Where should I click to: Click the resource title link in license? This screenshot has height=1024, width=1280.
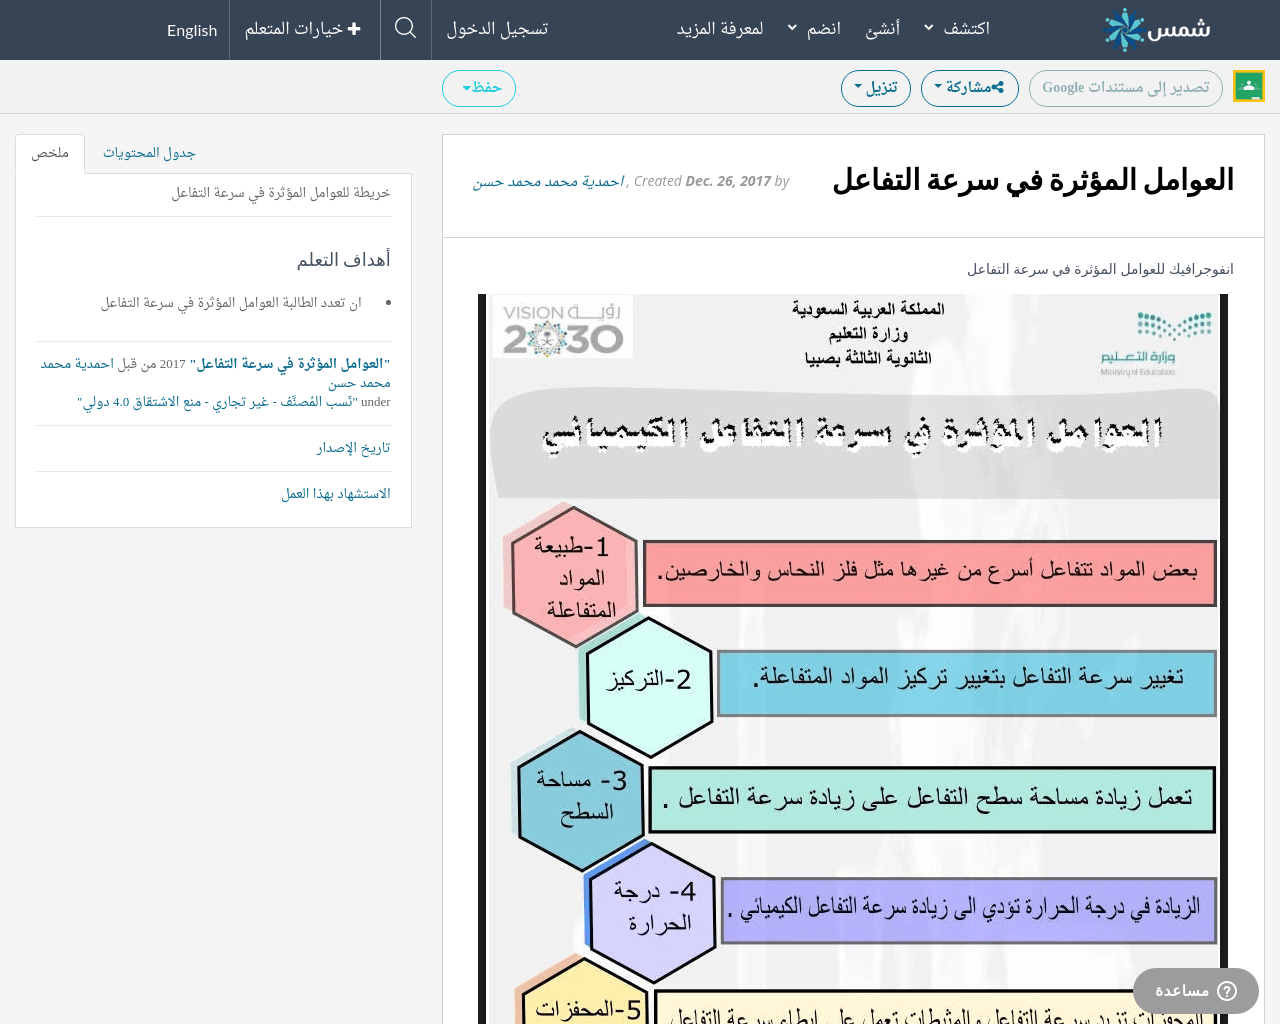coord(290,364)
